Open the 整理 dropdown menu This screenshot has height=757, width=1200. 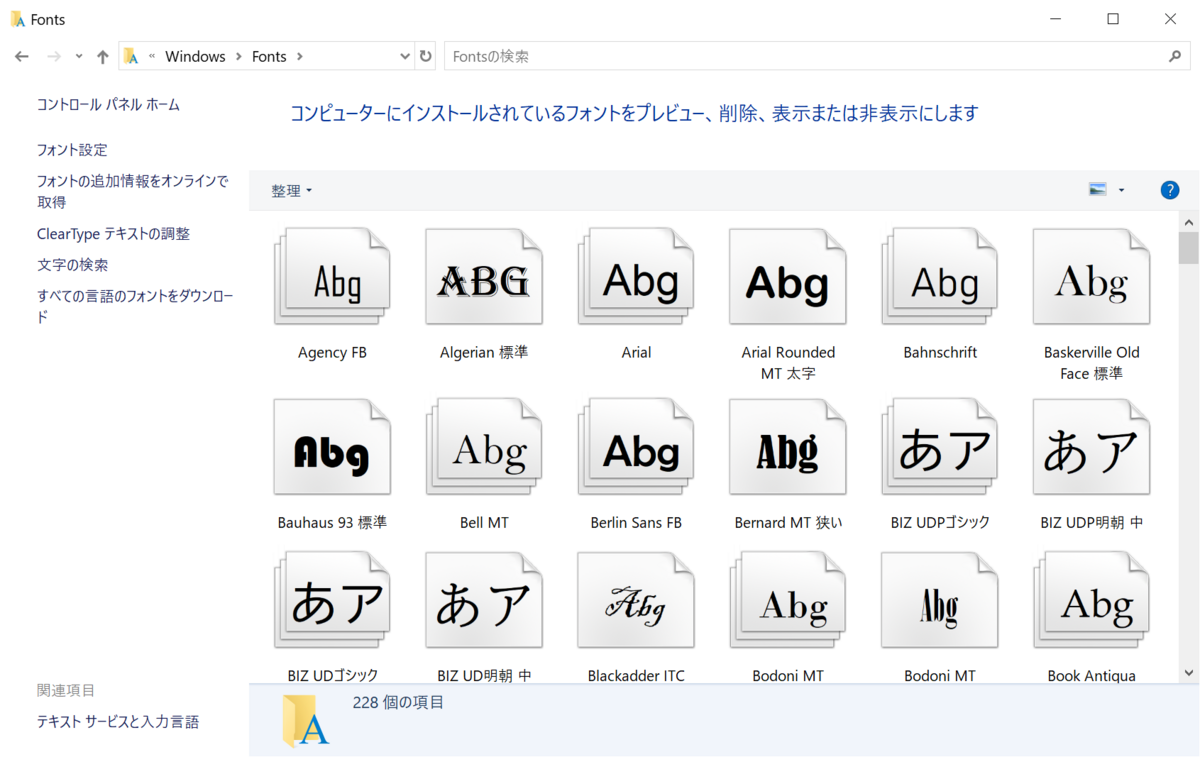291,190
